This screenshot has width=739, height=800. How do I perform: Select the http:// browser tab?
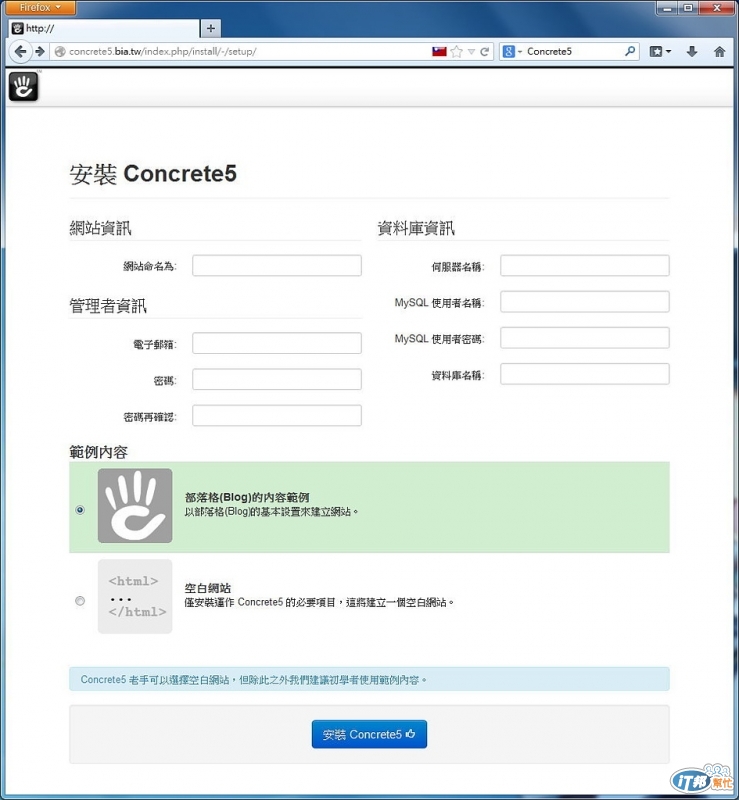(x=104, y=29)
